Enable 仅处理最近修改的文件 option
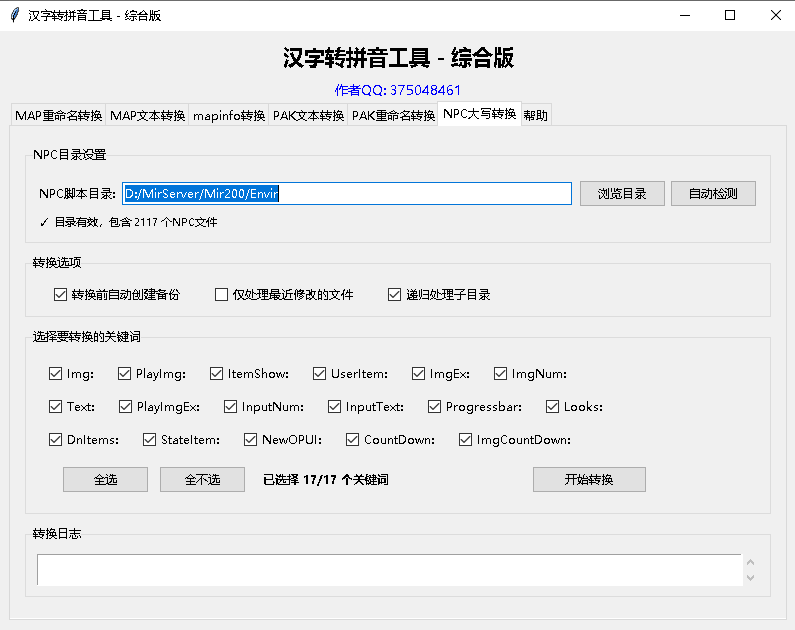Viewport: 795px width, 630px height. (222, 295)
